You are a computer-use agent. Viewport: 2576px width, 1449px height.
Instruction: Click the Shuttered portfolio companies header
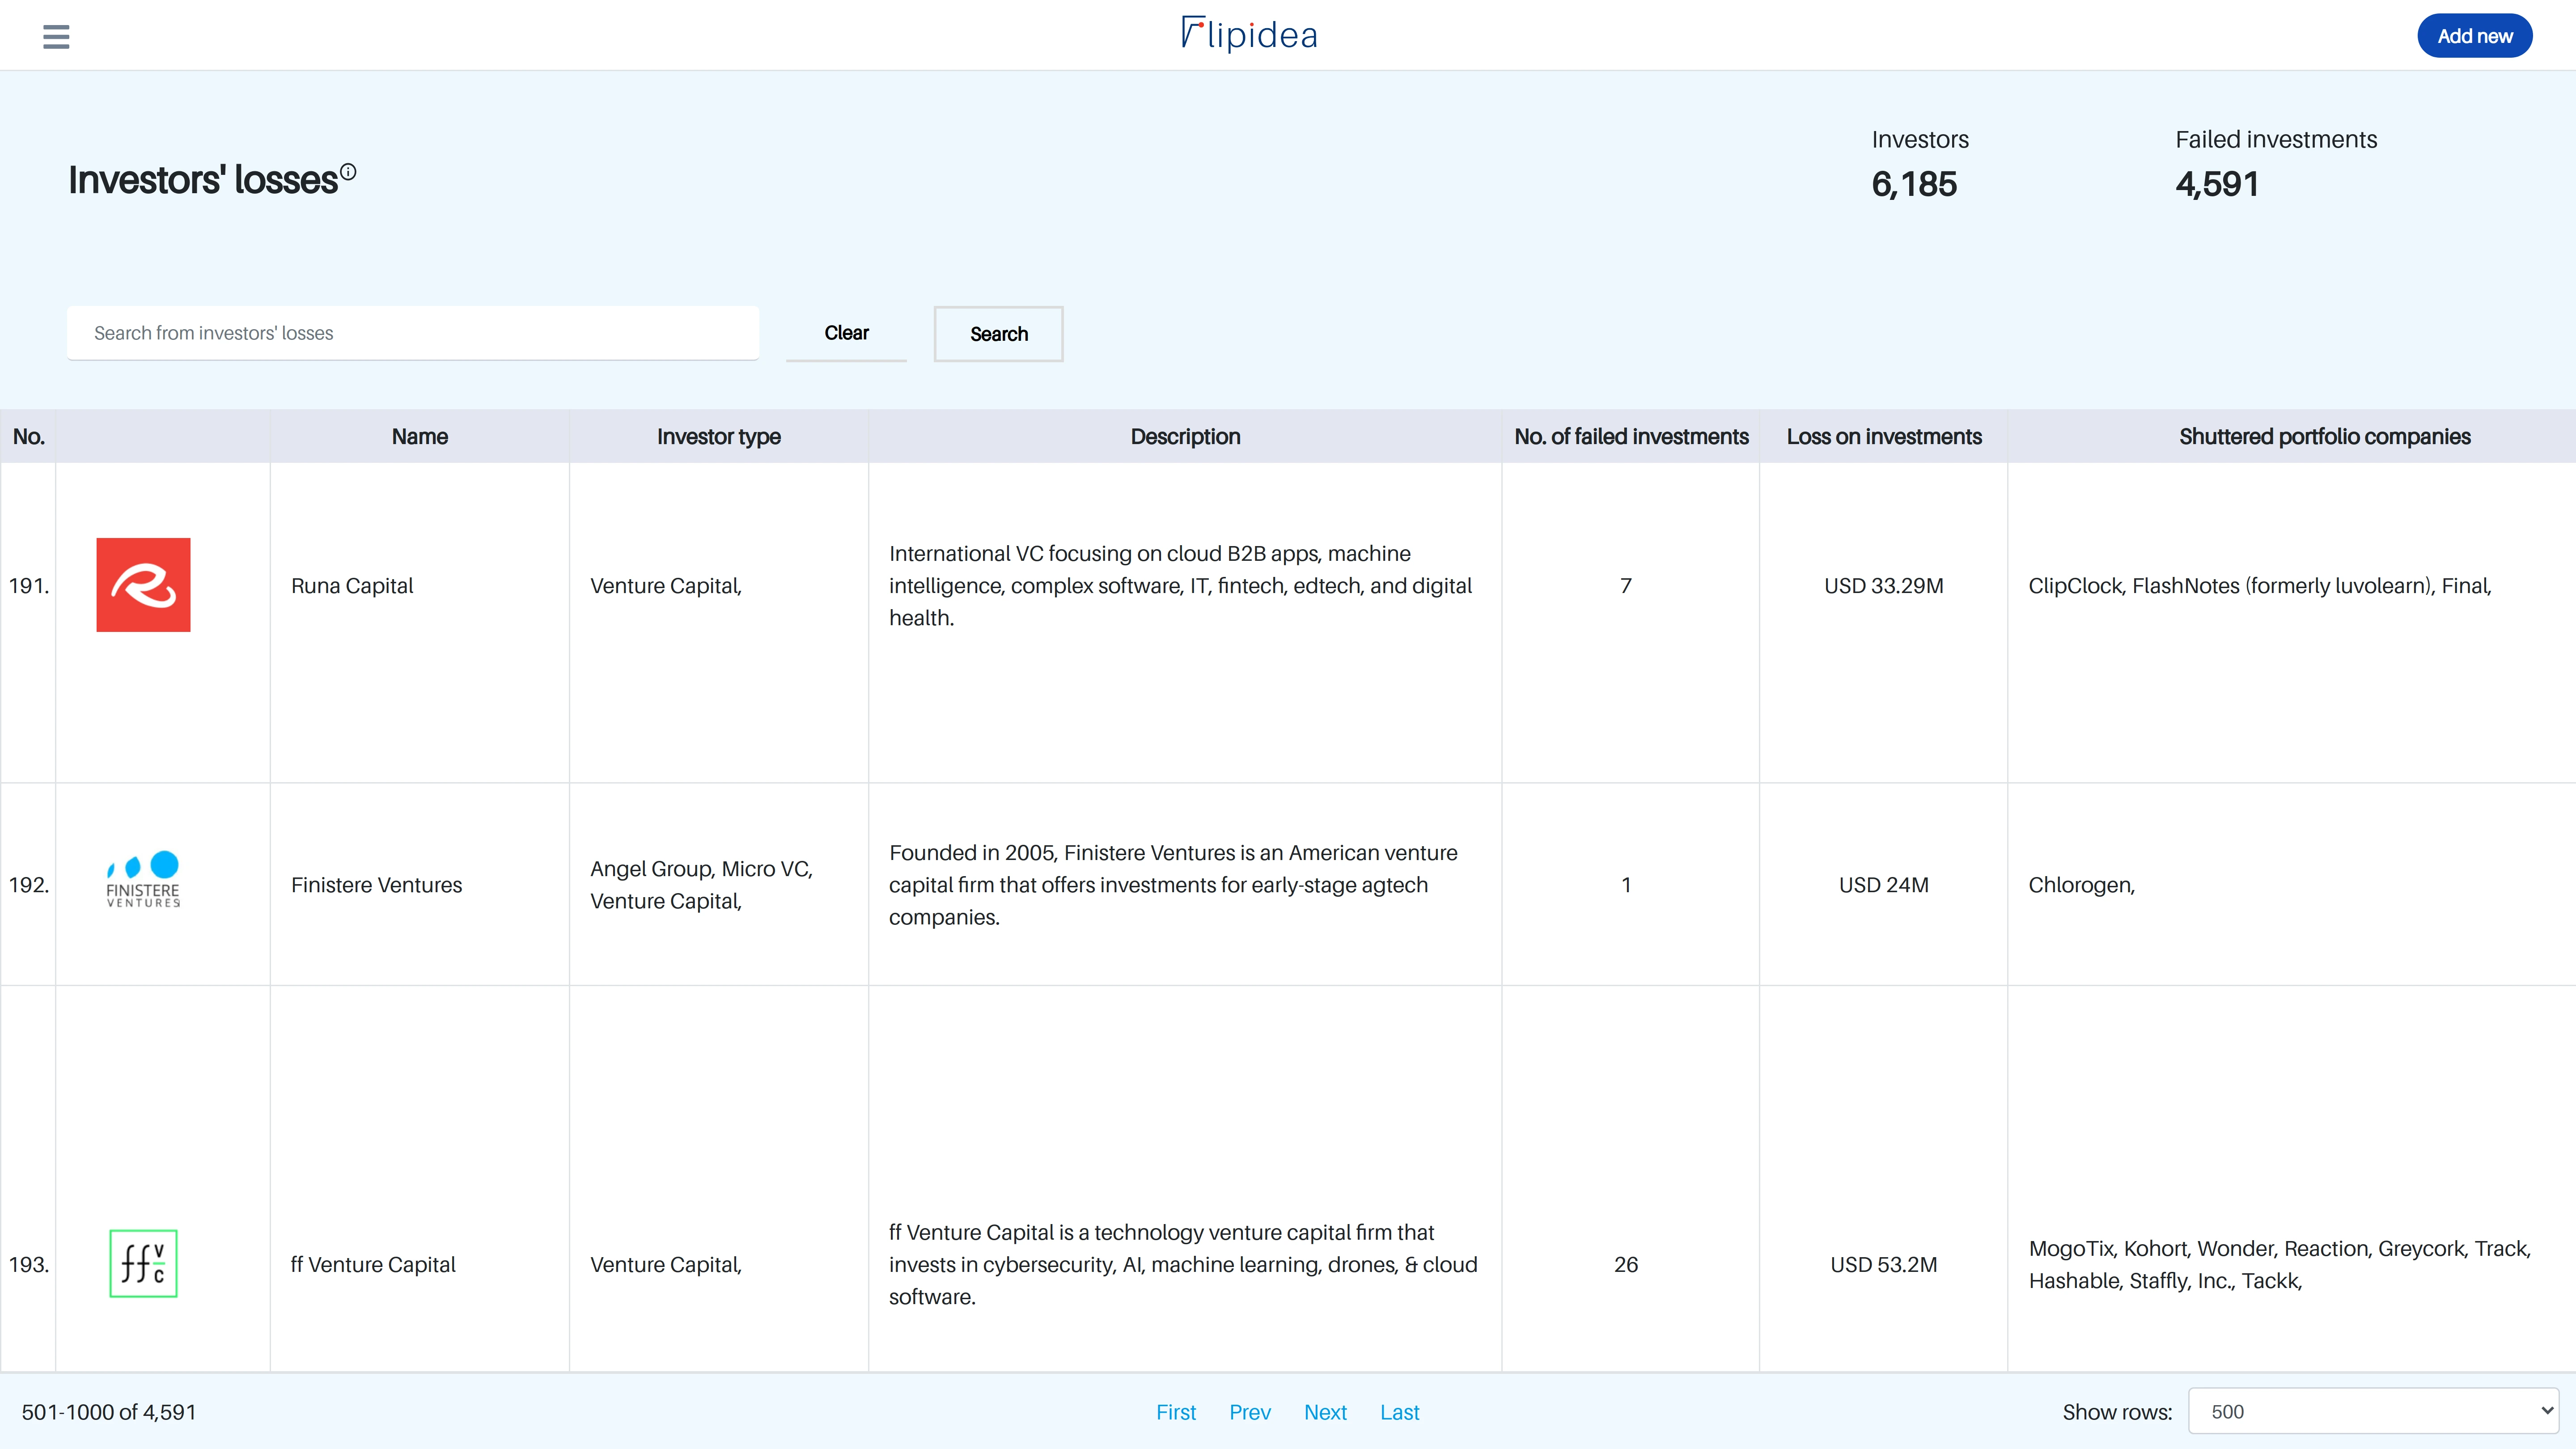coord(2324,436)
